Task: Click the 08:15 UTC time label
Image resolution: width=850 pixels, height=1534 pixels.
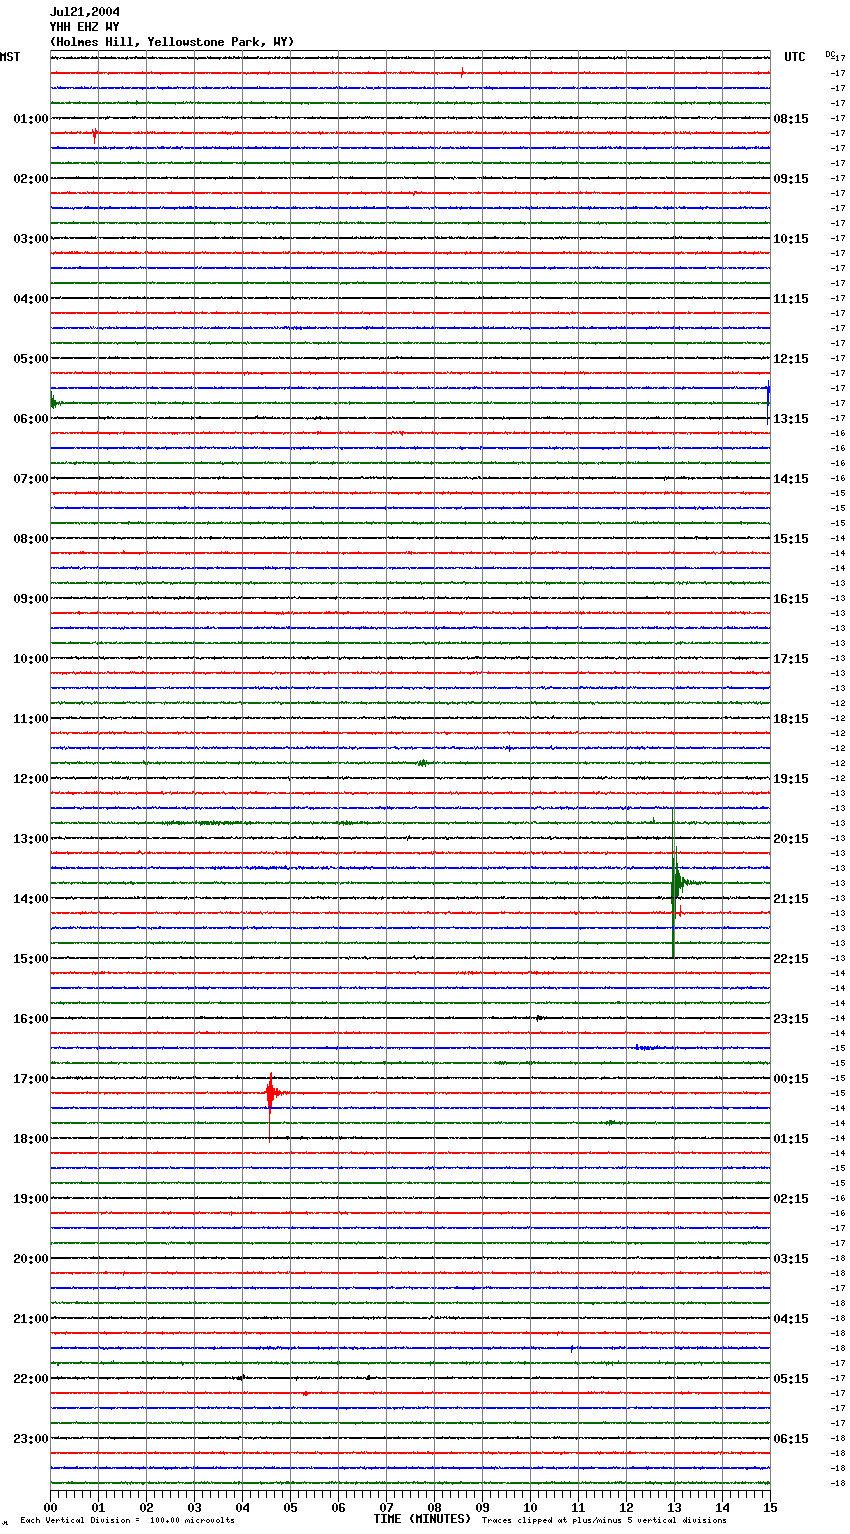Action: tap(791, 119)
